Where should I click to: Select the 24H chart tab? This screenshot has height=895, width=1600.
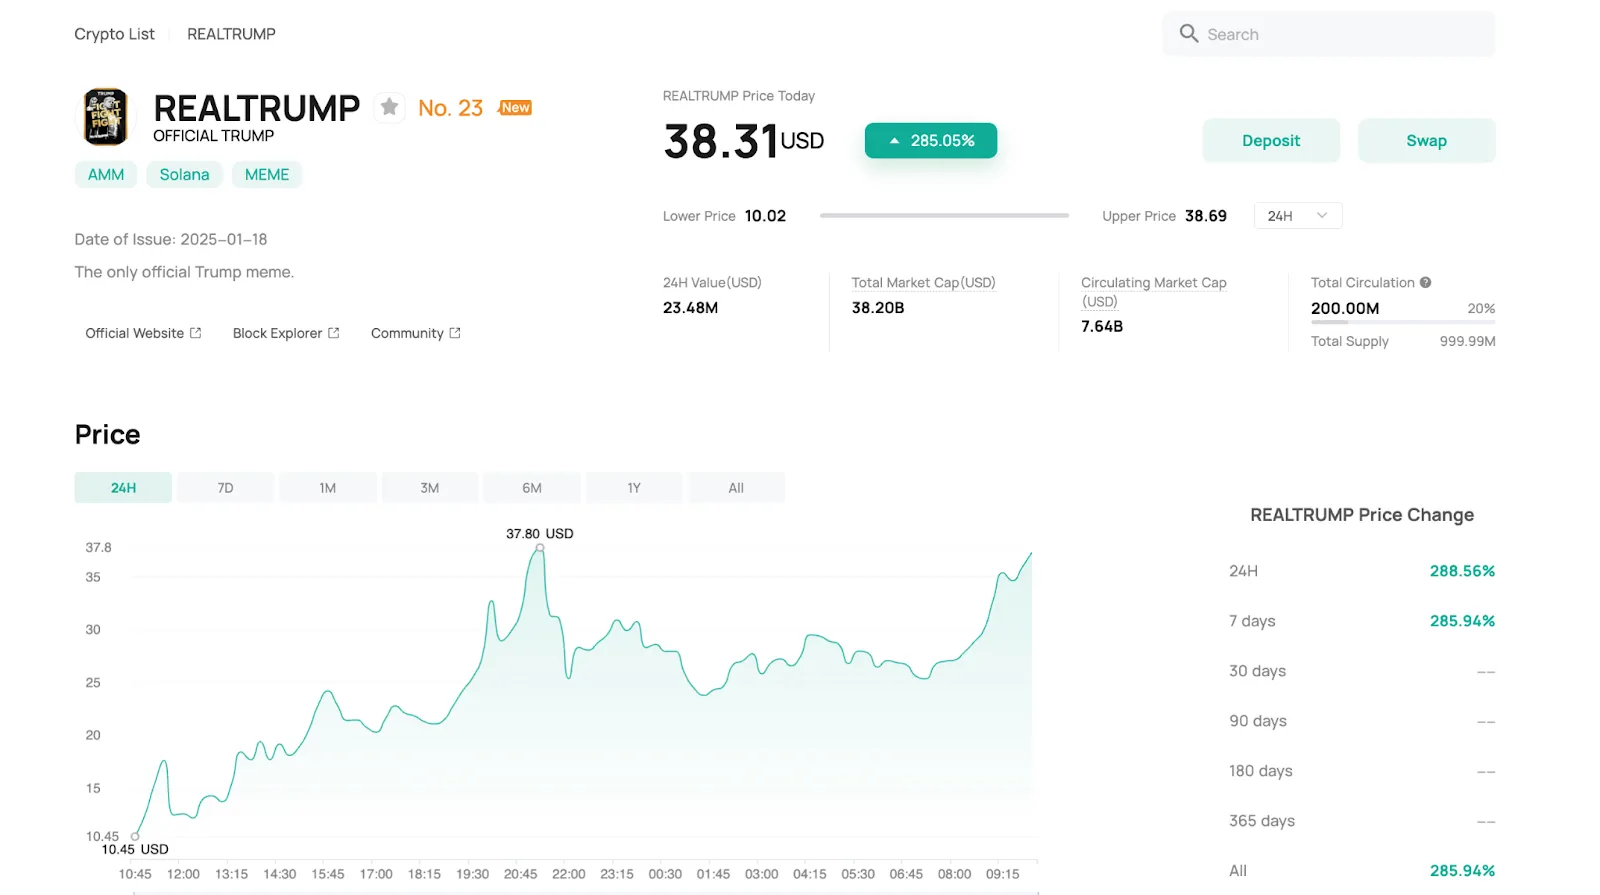(x=123, y=488)
